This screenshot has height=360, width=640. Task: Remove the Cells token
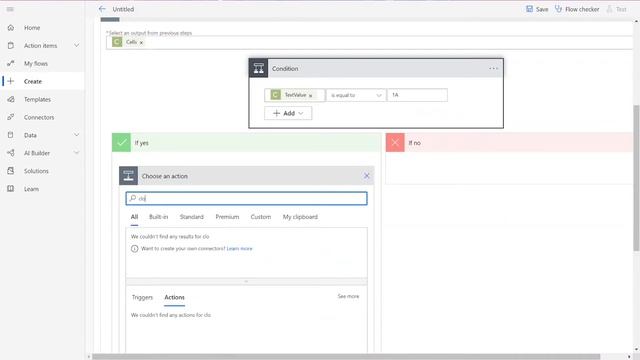[141, 42]
